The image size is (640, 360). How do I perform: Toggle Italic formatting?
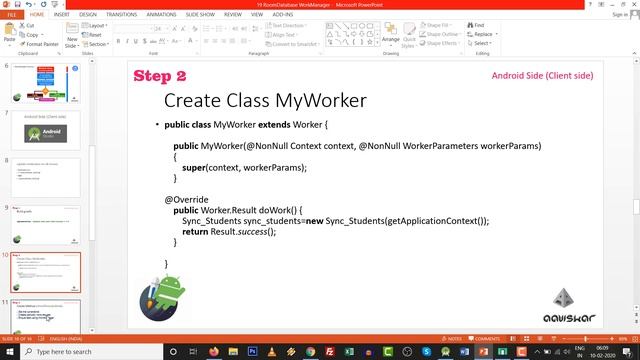[127, 41]
